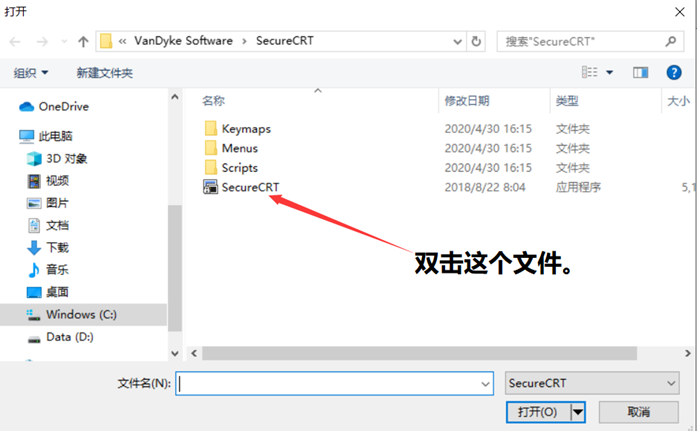Select the Menus folder icon

click(x=211, y=148)
